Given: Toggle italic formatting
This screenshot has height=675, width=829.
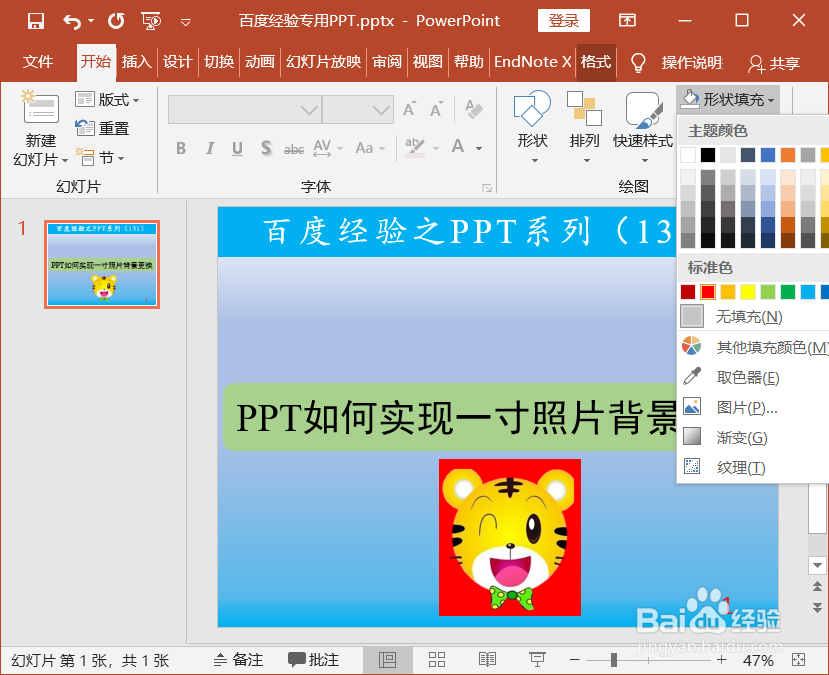Looking at the screenshot, I should (x=210, y=149).
